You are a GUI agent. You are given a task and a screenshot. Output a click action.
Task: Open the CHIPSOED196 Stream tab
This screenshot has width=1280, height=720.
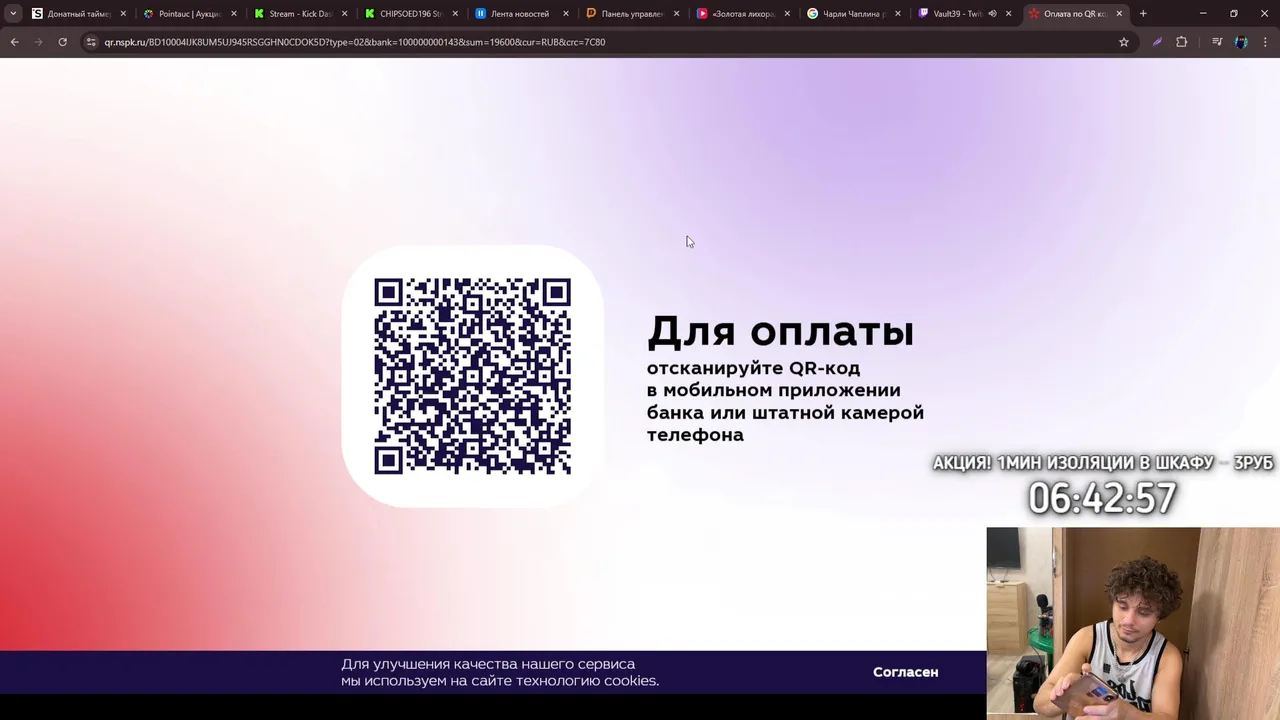pos(410,14)
